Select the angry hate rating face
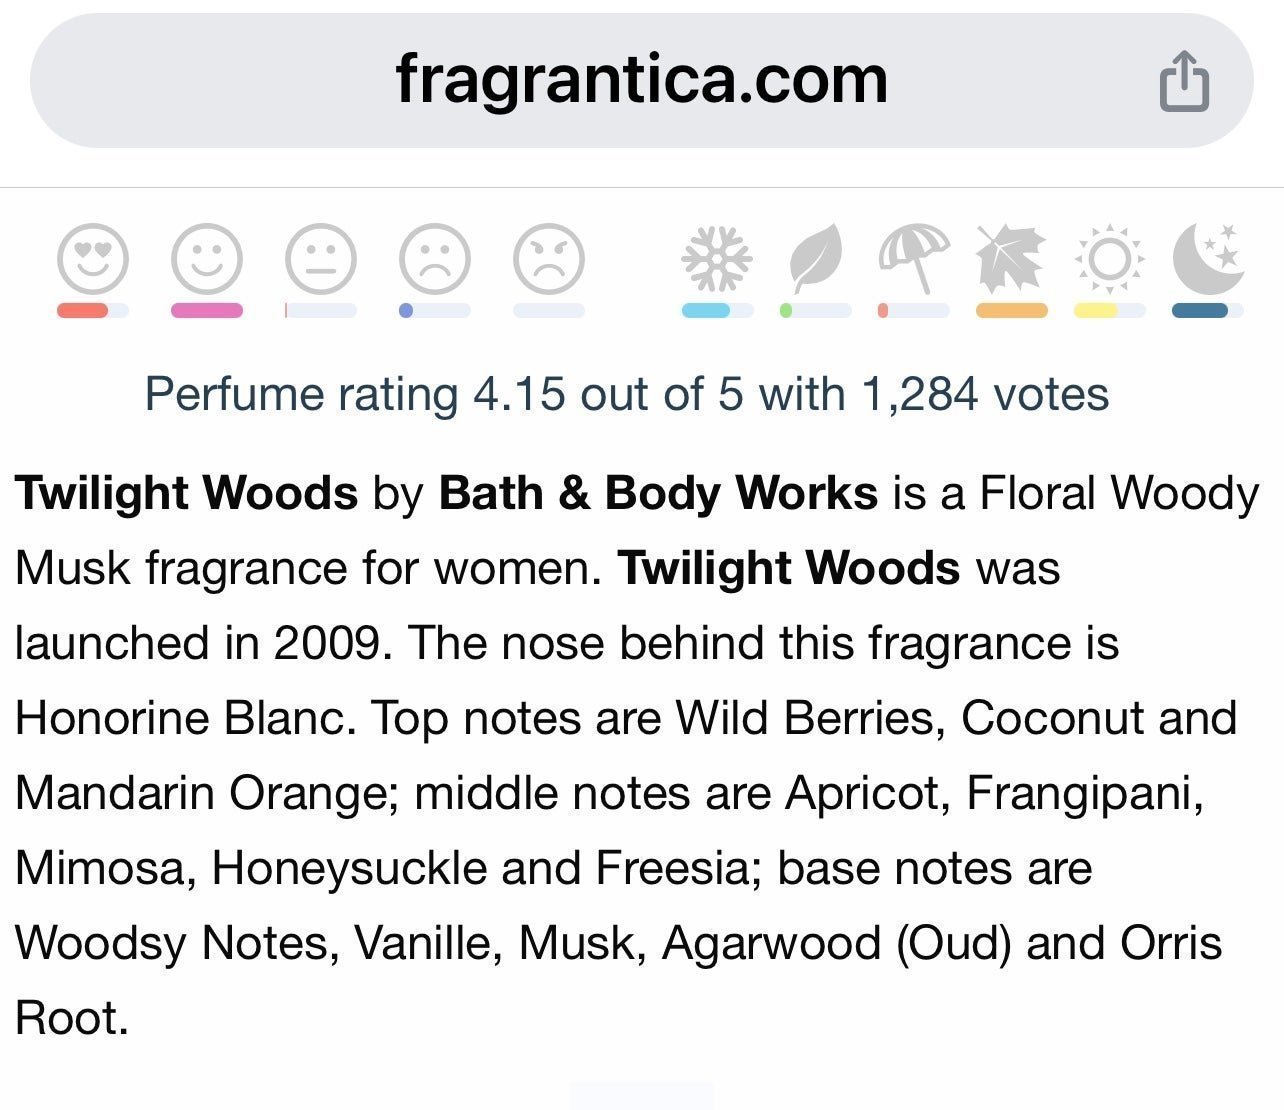The image size is (1284, 1110). pos(549,259)
